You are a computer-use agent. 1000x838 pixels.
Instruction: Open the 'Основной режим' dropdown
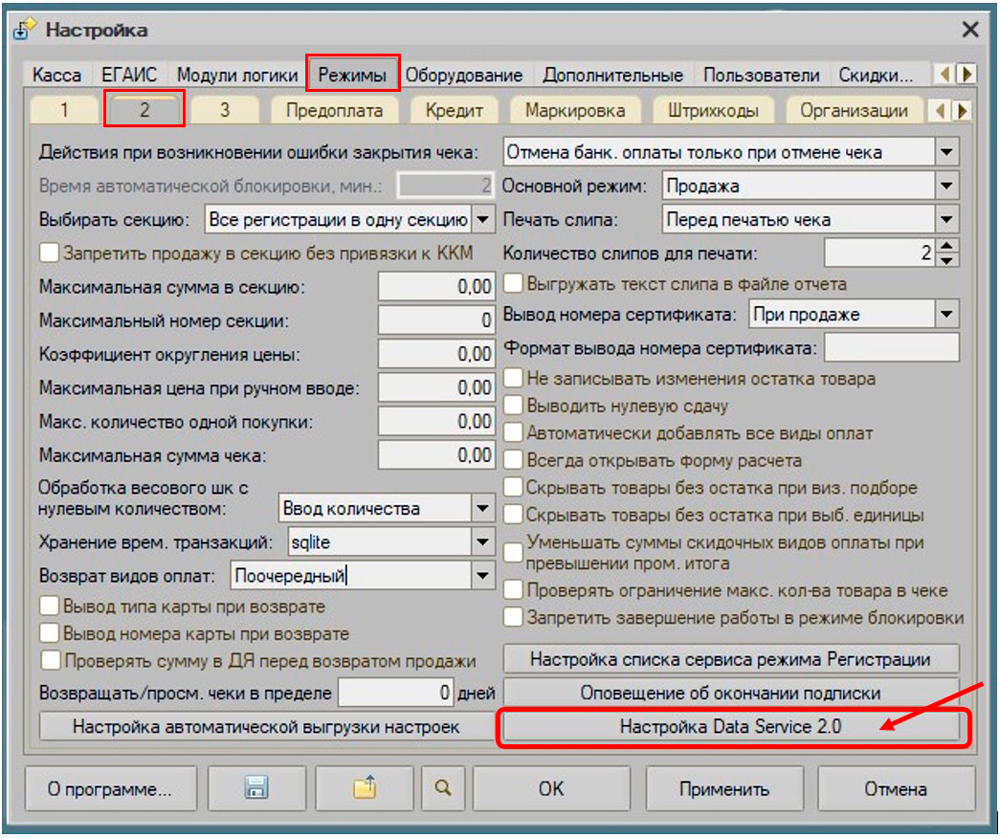(946, 186)
